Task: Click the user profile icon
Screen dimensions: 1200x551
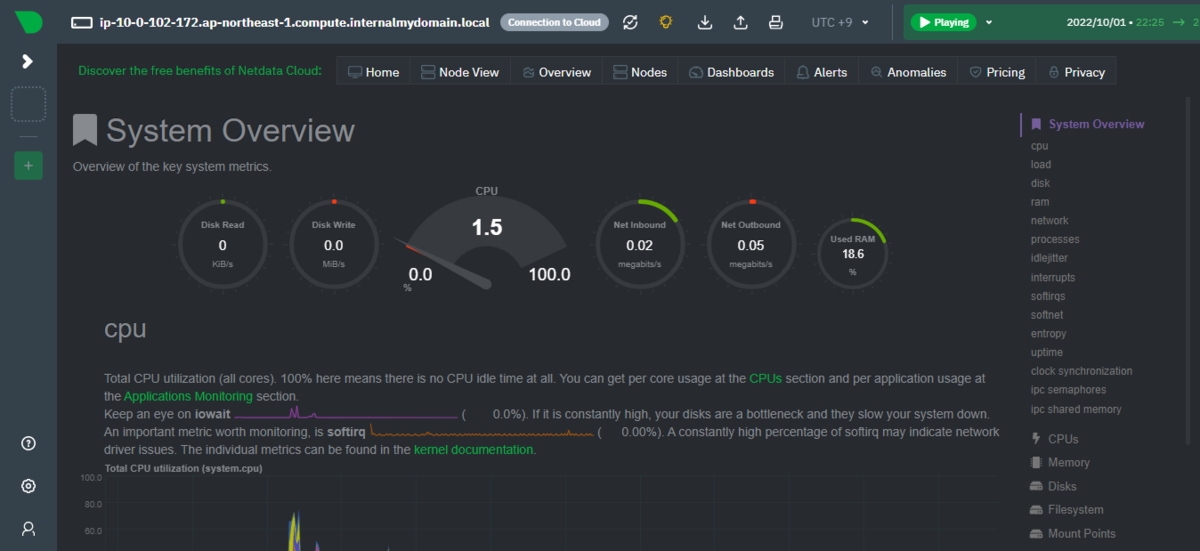Action: [28, 528]
